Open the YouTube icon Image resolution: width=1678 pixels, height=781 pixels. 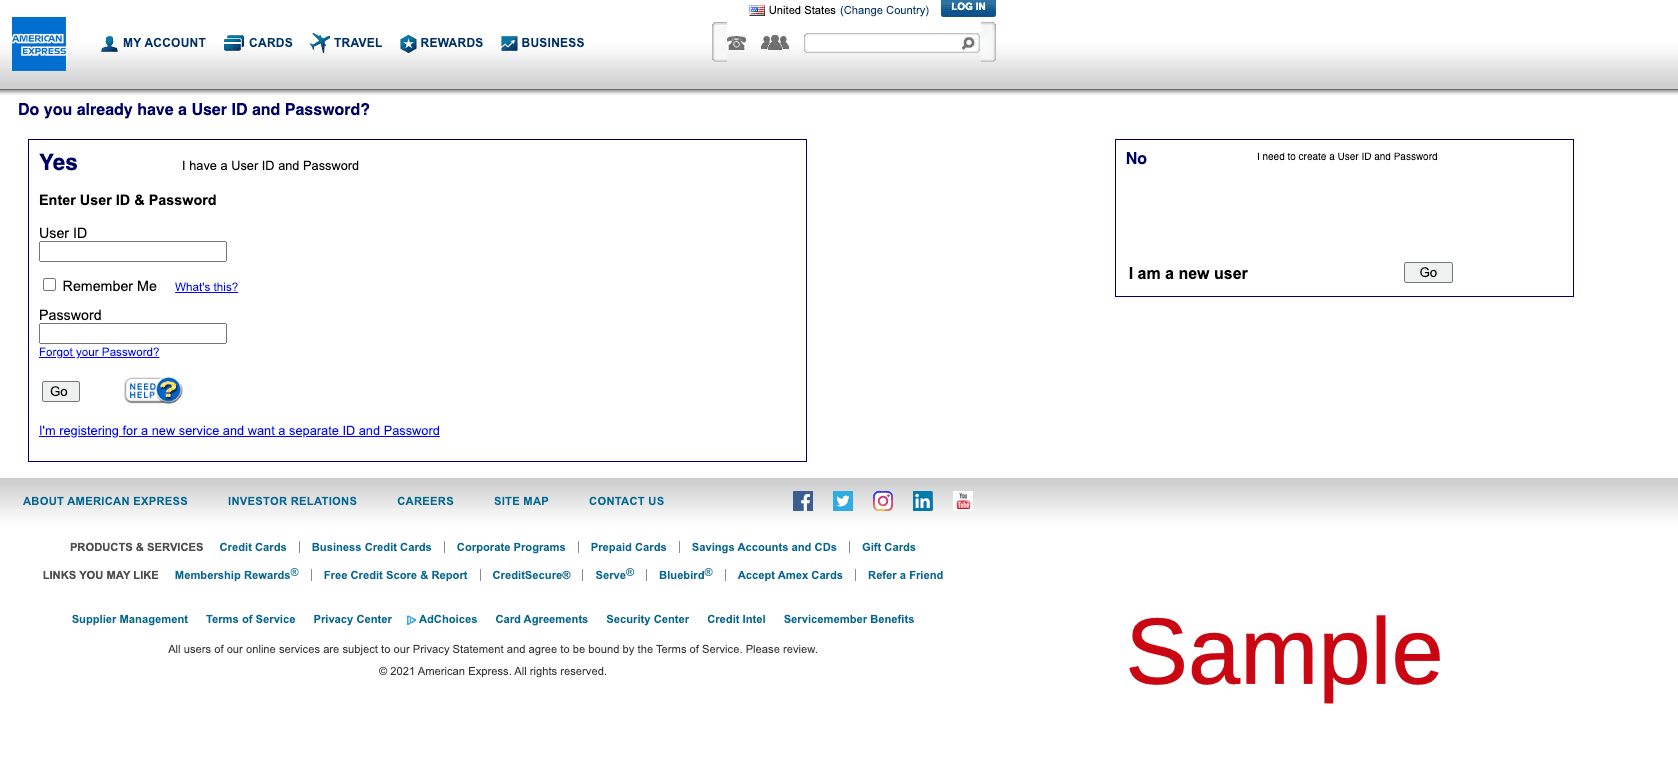[963, 501]
